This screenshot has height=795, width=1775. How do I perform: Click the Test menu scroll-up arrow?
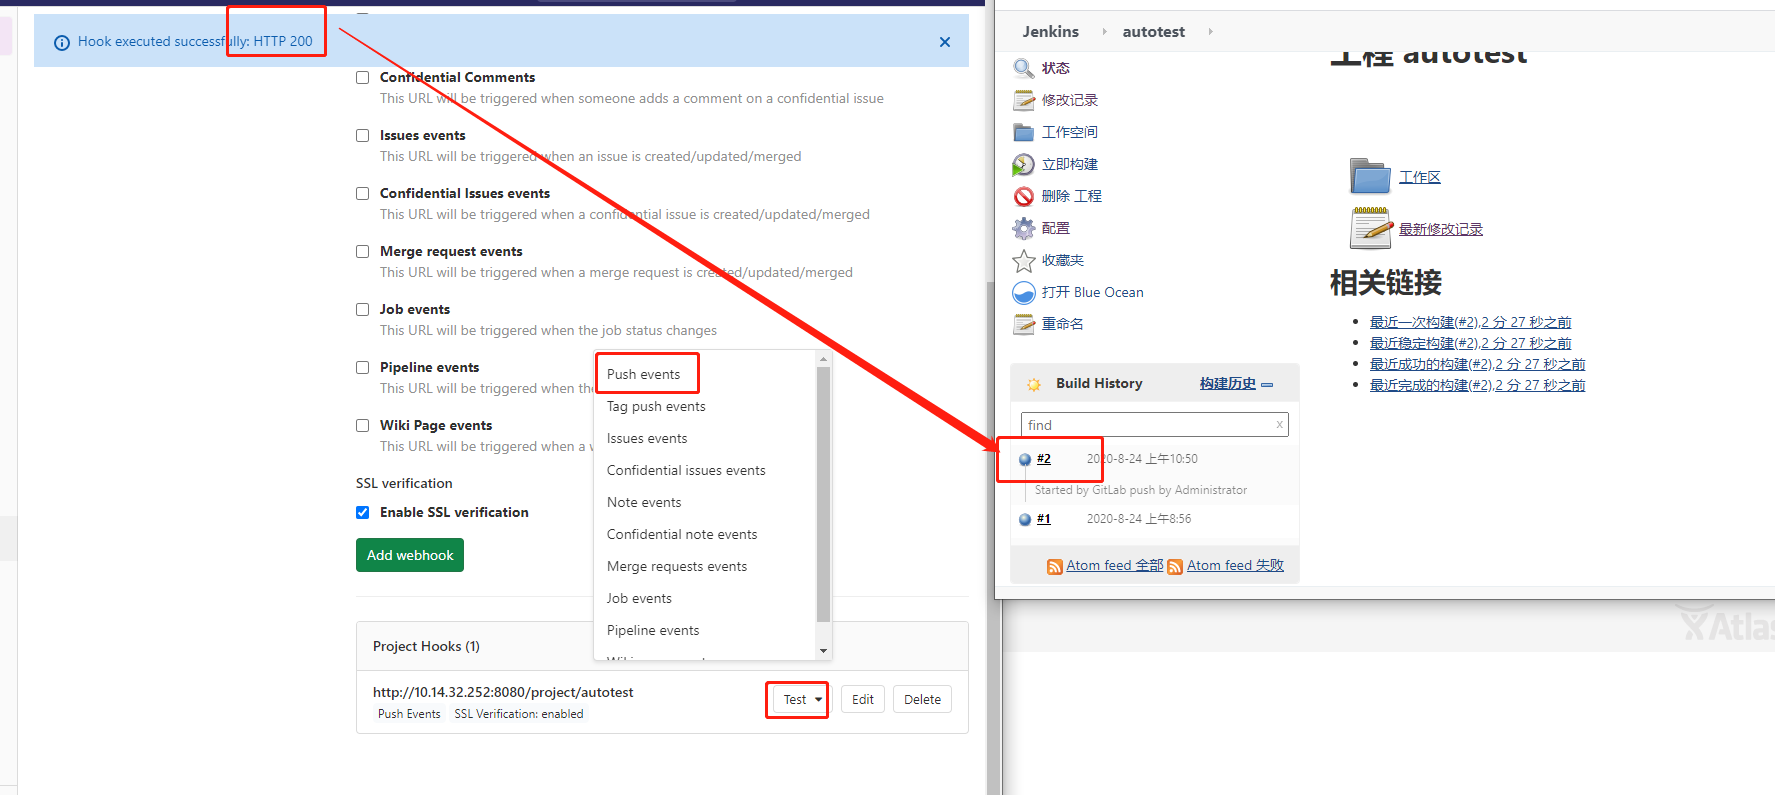(824, 358)
